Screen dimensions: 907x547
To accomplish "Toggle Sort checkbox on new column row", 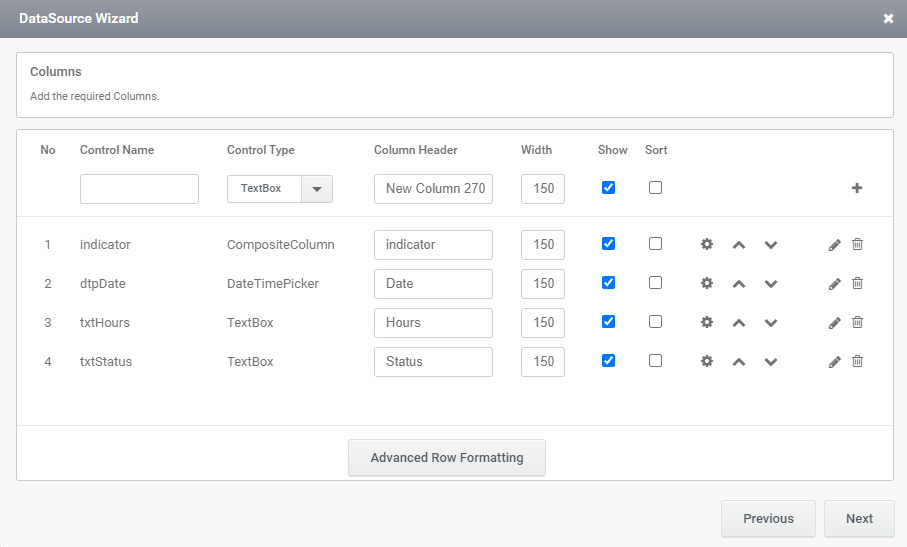I will pos(655,187).
